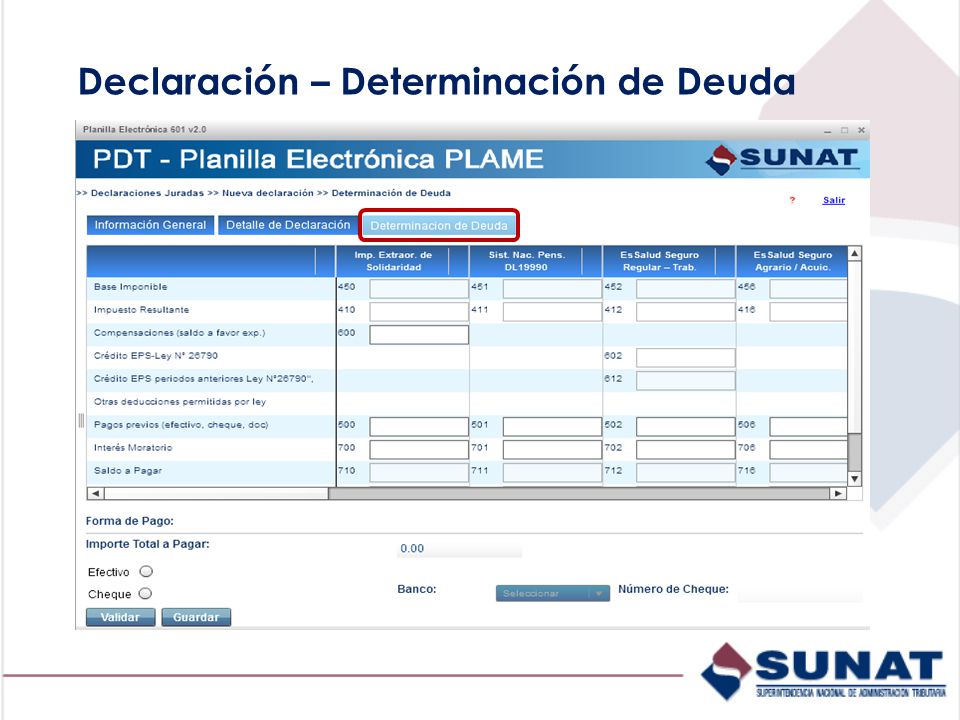The width and height of the screenshot is (960, 720).
Task: Click the Compensaciones (saldo a favor exp.) label
Action: (179, 333)
